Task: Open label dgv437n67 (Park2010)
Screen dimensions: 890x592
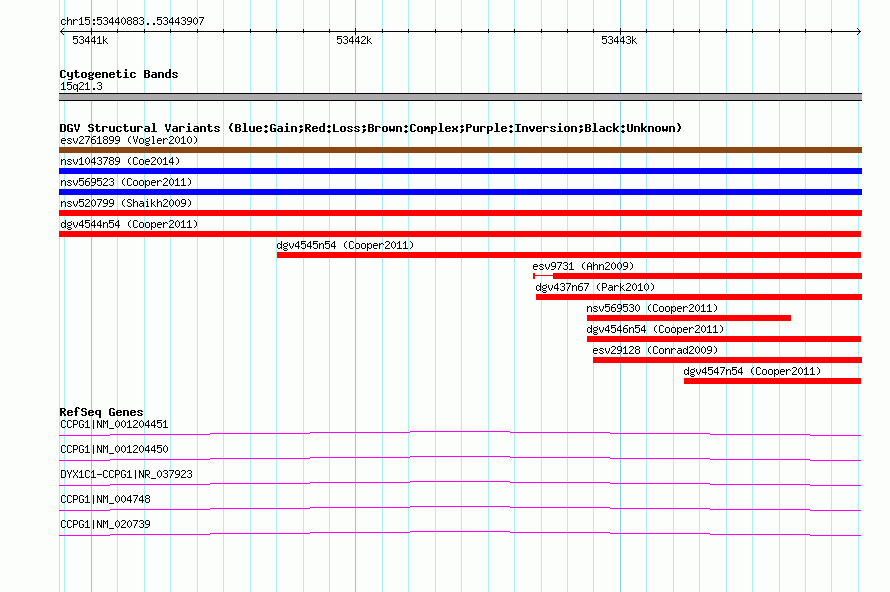Action: 595,287
